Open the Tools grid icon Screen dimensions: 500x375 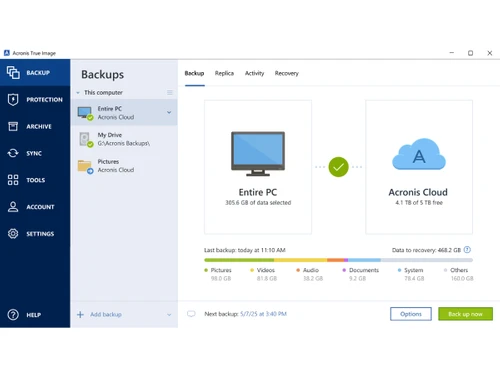[13, 180]
